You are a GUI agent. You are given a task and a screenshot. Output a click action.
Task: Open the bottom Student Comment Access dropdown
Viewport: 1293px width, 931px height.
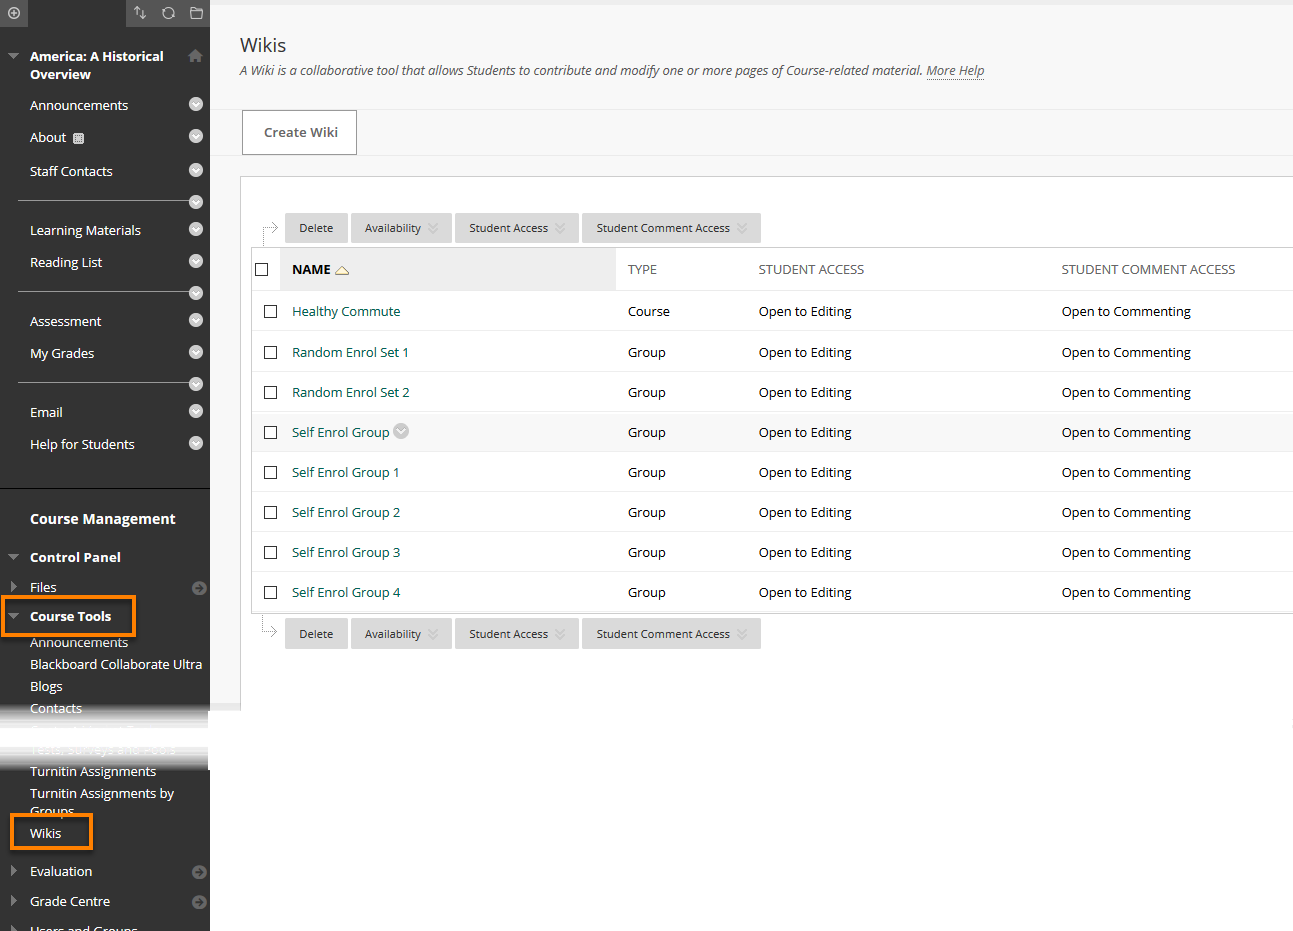click(671, 634)
